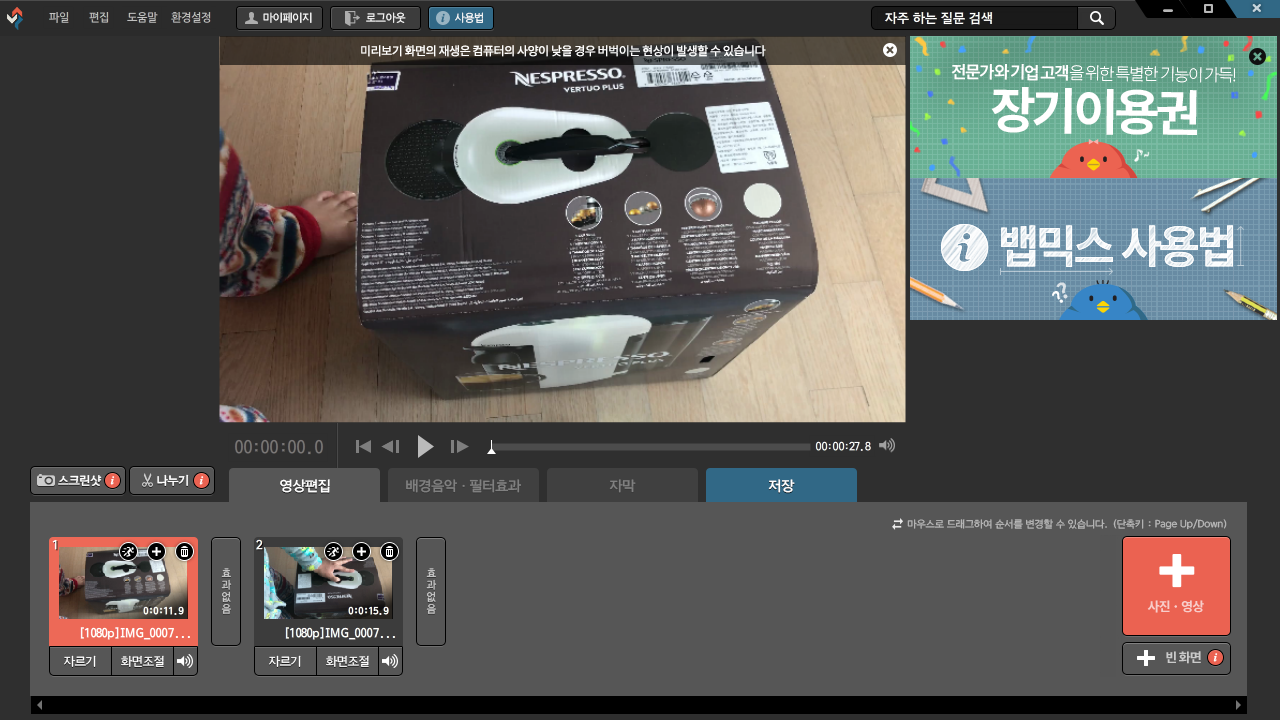Open 편집 menu
Screen dimensions: 1280x720
(x=99, y=17)
